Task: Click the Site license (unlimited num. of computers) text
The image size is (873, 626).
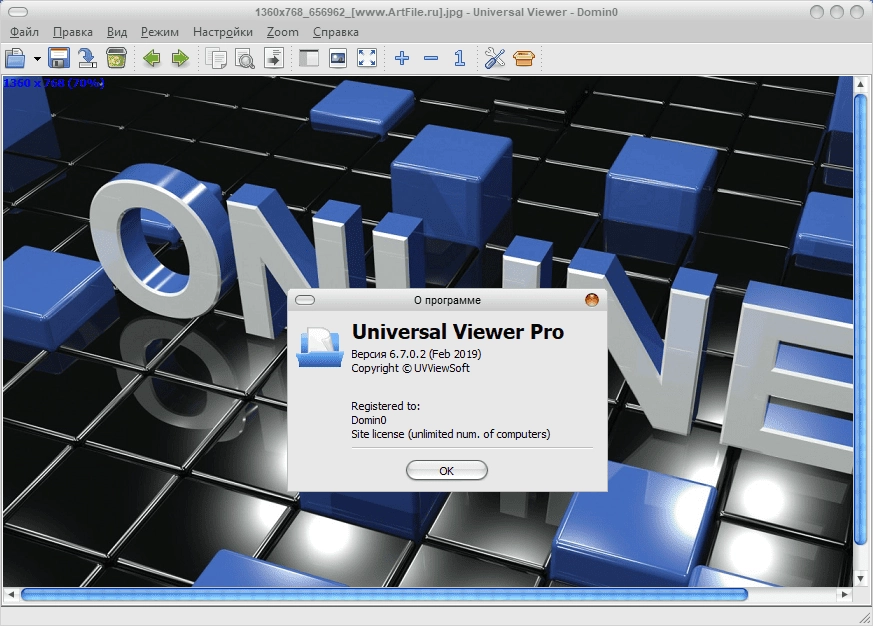Action: click(450, 434)
